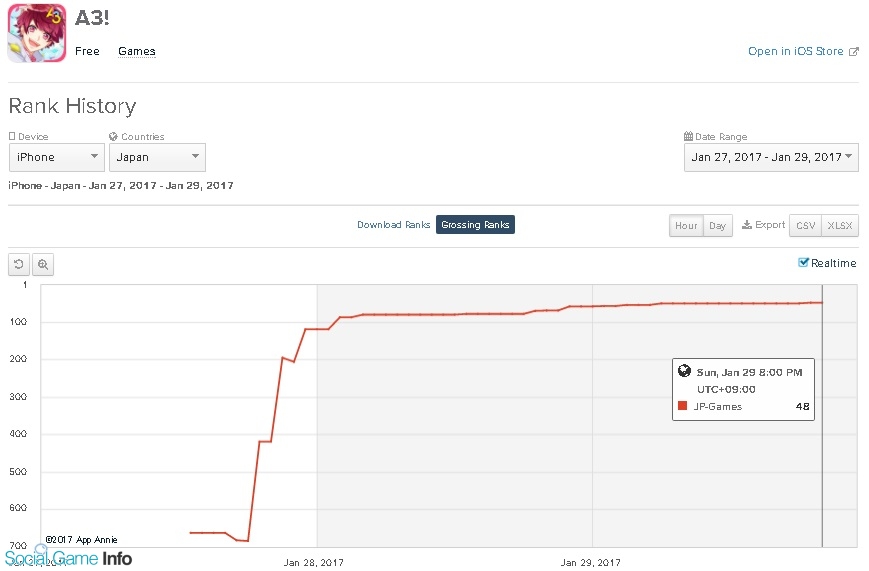Viewport: 869px width, 571px height.
Task: Click the magnifier zoom icon
Action: 43,264
